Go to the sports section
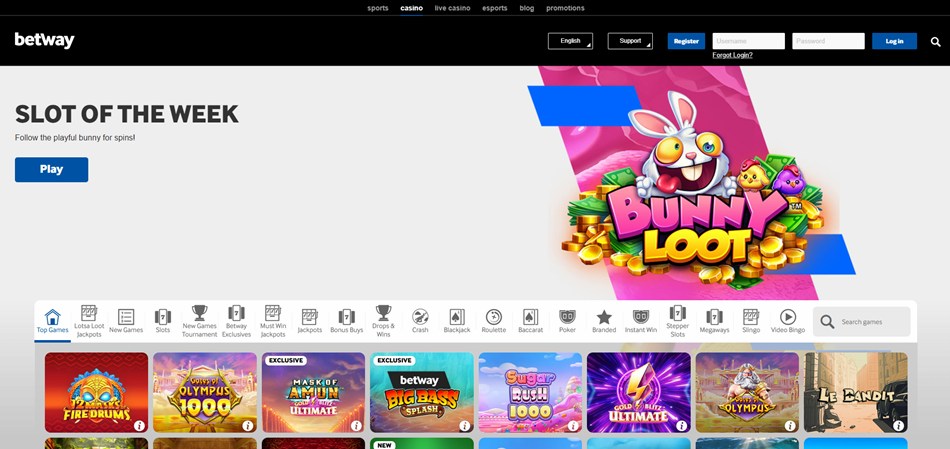This screenshot has width=950, height=449. (378, 8)
